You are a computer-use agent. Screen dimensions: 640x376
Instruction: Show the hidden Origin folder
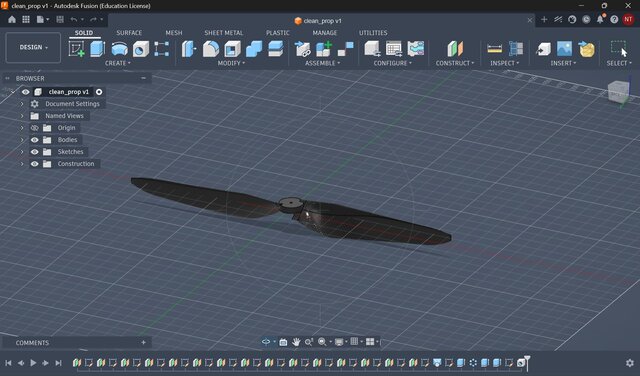(35, 128)
